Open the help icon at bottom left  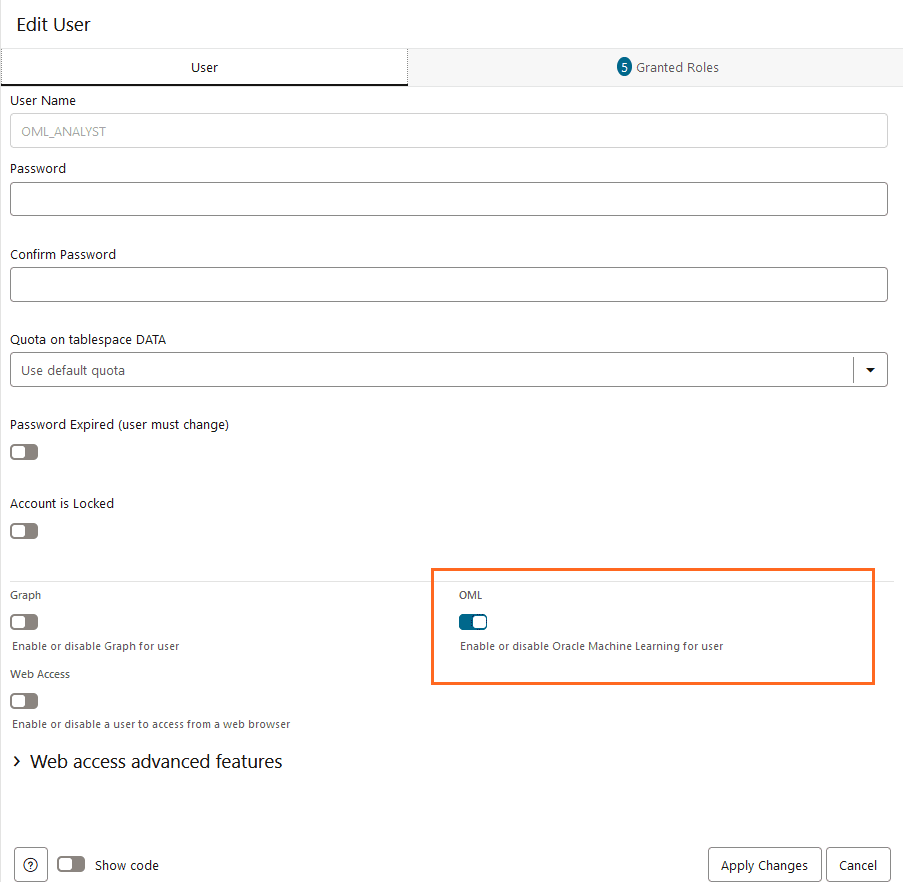tap(30, 864)
